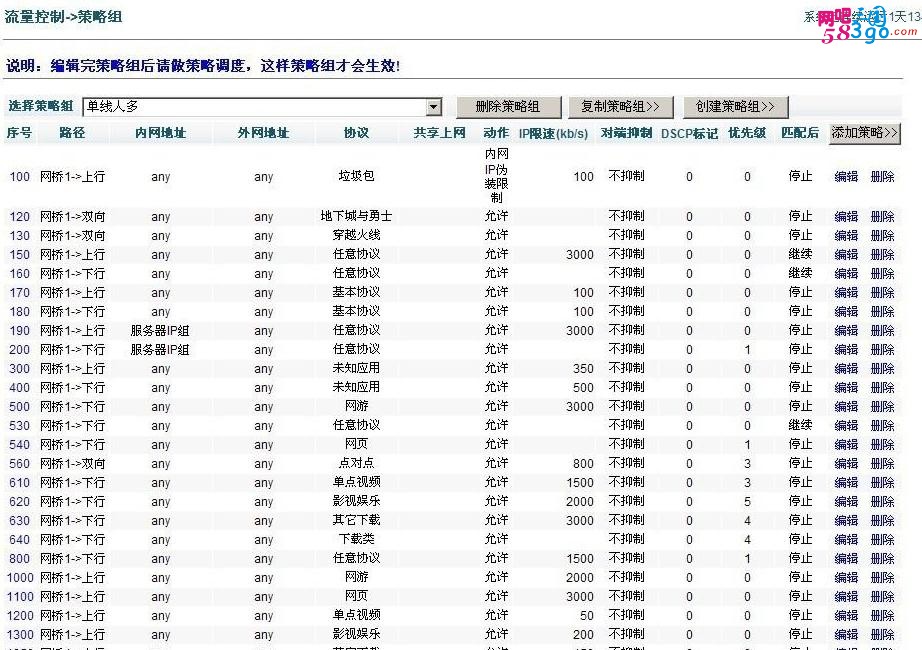Click the 创建策略组>> button
Screen dimensions: 922x650
pos(735,106)
